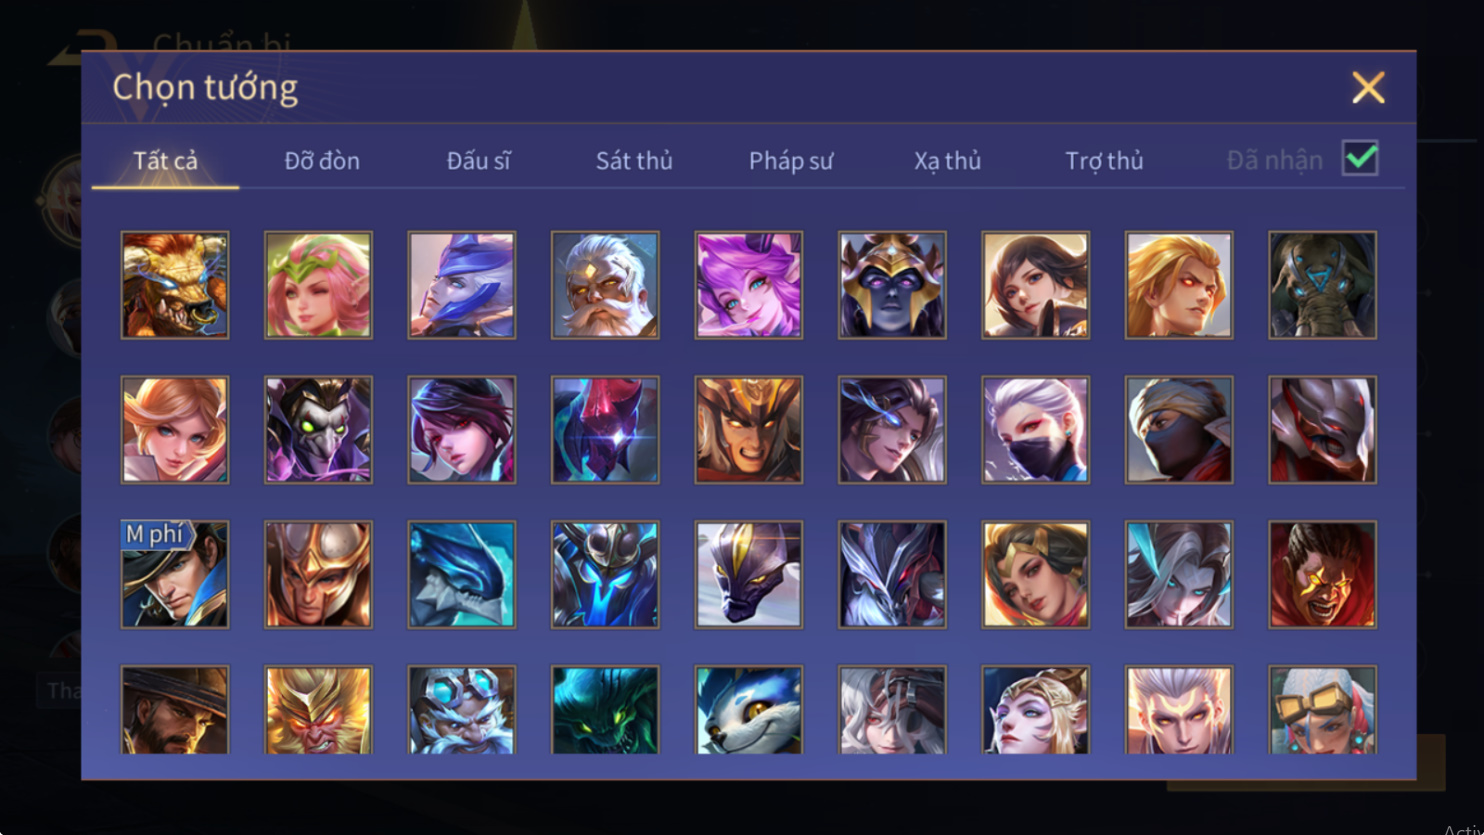1484x835 pixels.
Task: Select the white-haired masked ninja girl
Action: coord(1036,430)
